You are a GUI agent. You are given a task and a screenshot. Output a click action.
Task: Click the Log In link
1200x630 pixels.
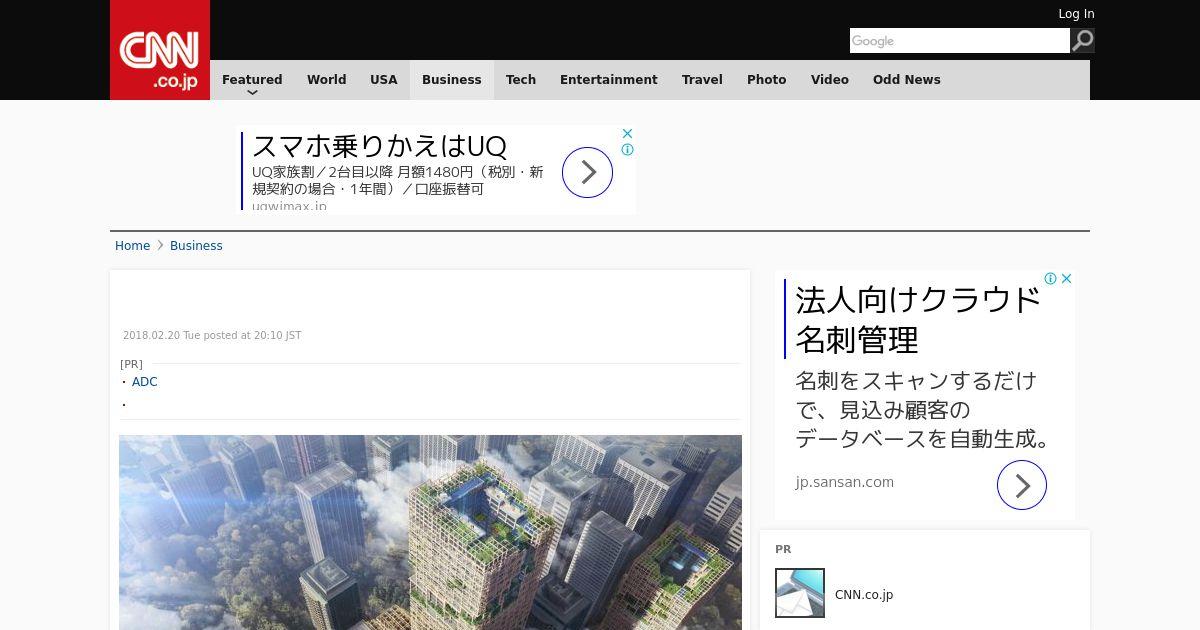[x=1076, y=14]
